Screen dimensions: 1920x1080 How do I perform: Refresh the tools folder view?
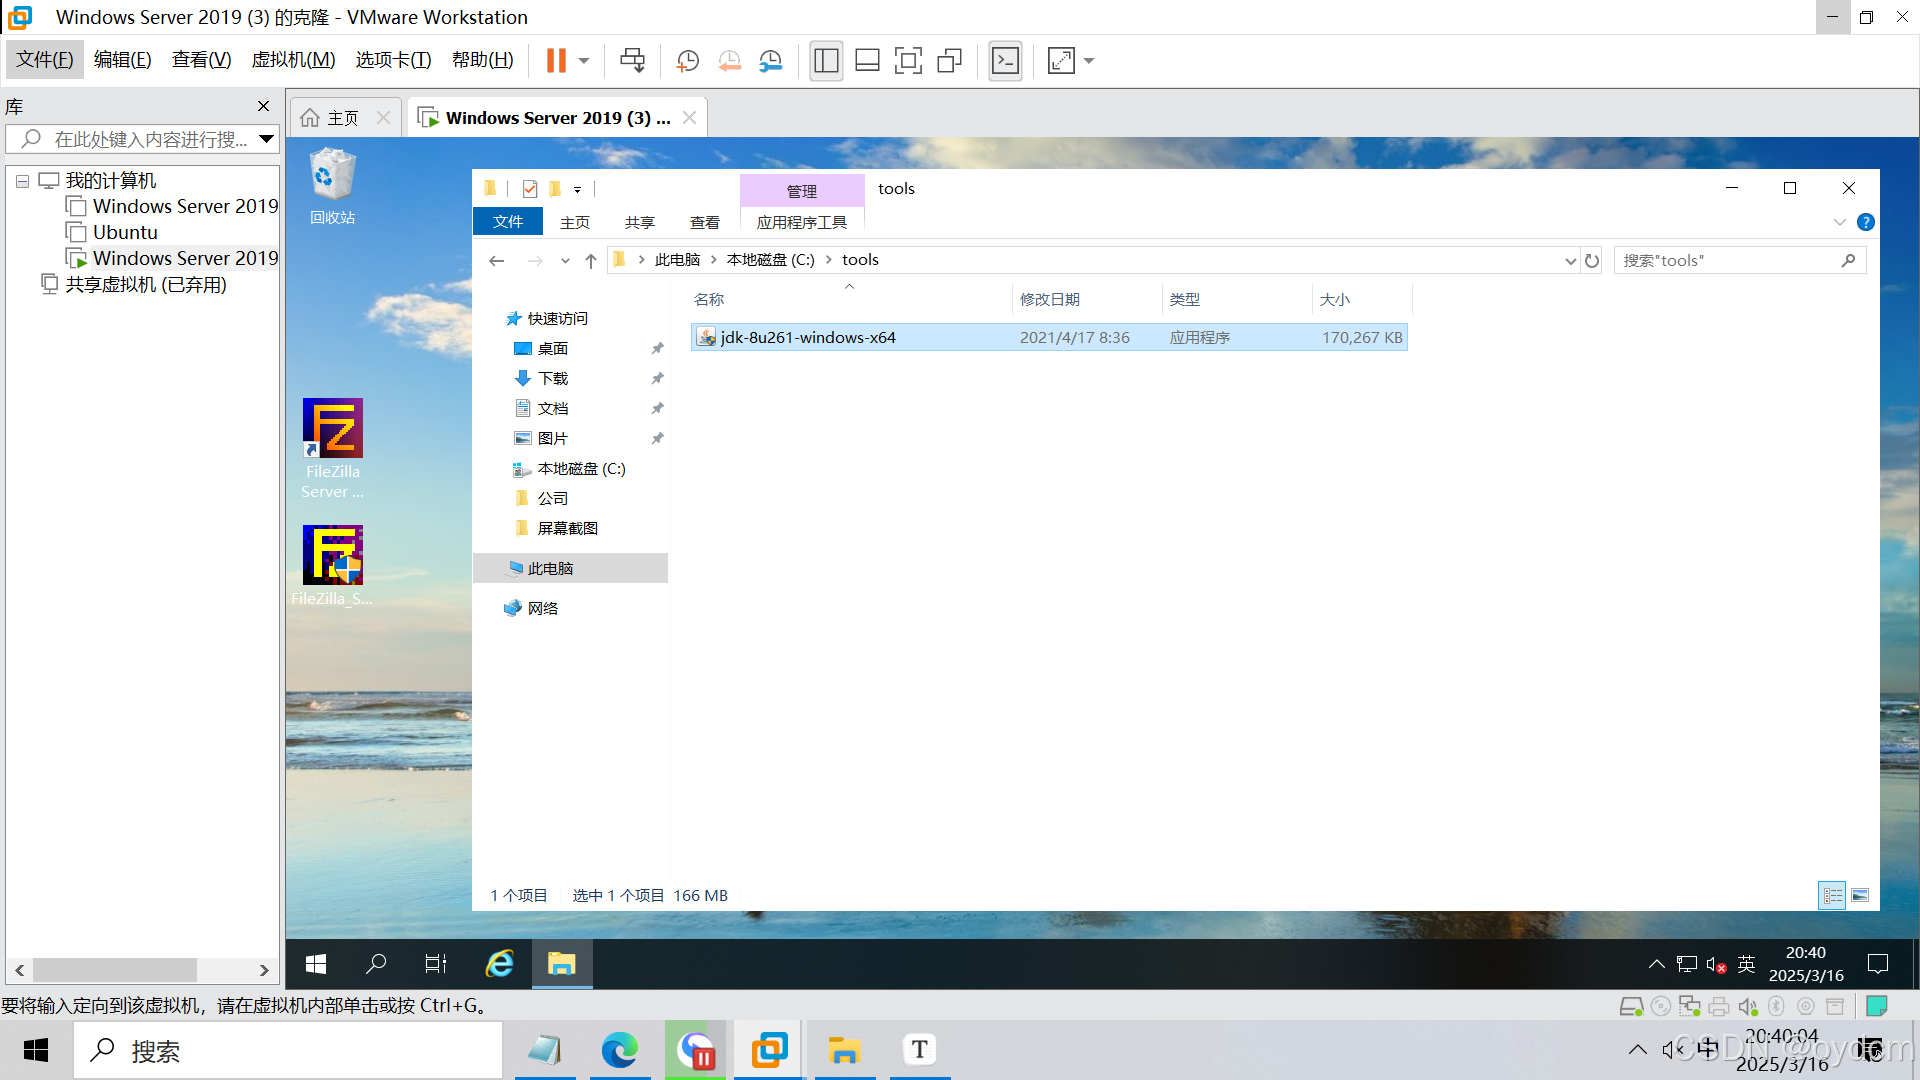[x=1592, y=259]
